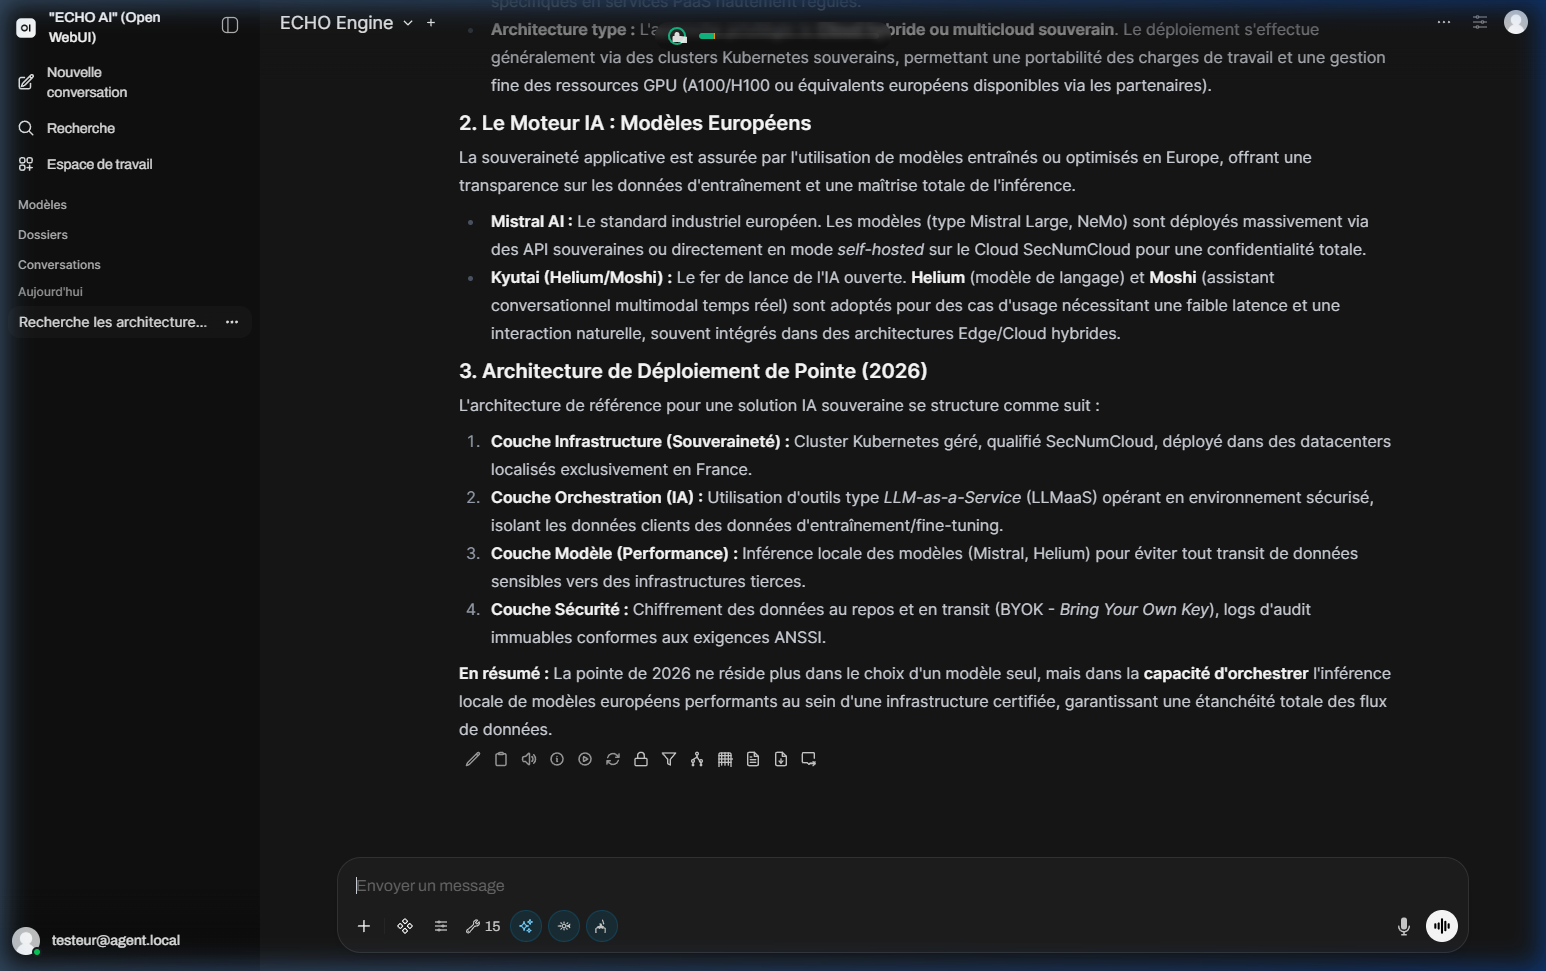Collapse the sidebar with the panel toggle
The width and height of the screenshot is (1546, 971).
pos(230,25)
